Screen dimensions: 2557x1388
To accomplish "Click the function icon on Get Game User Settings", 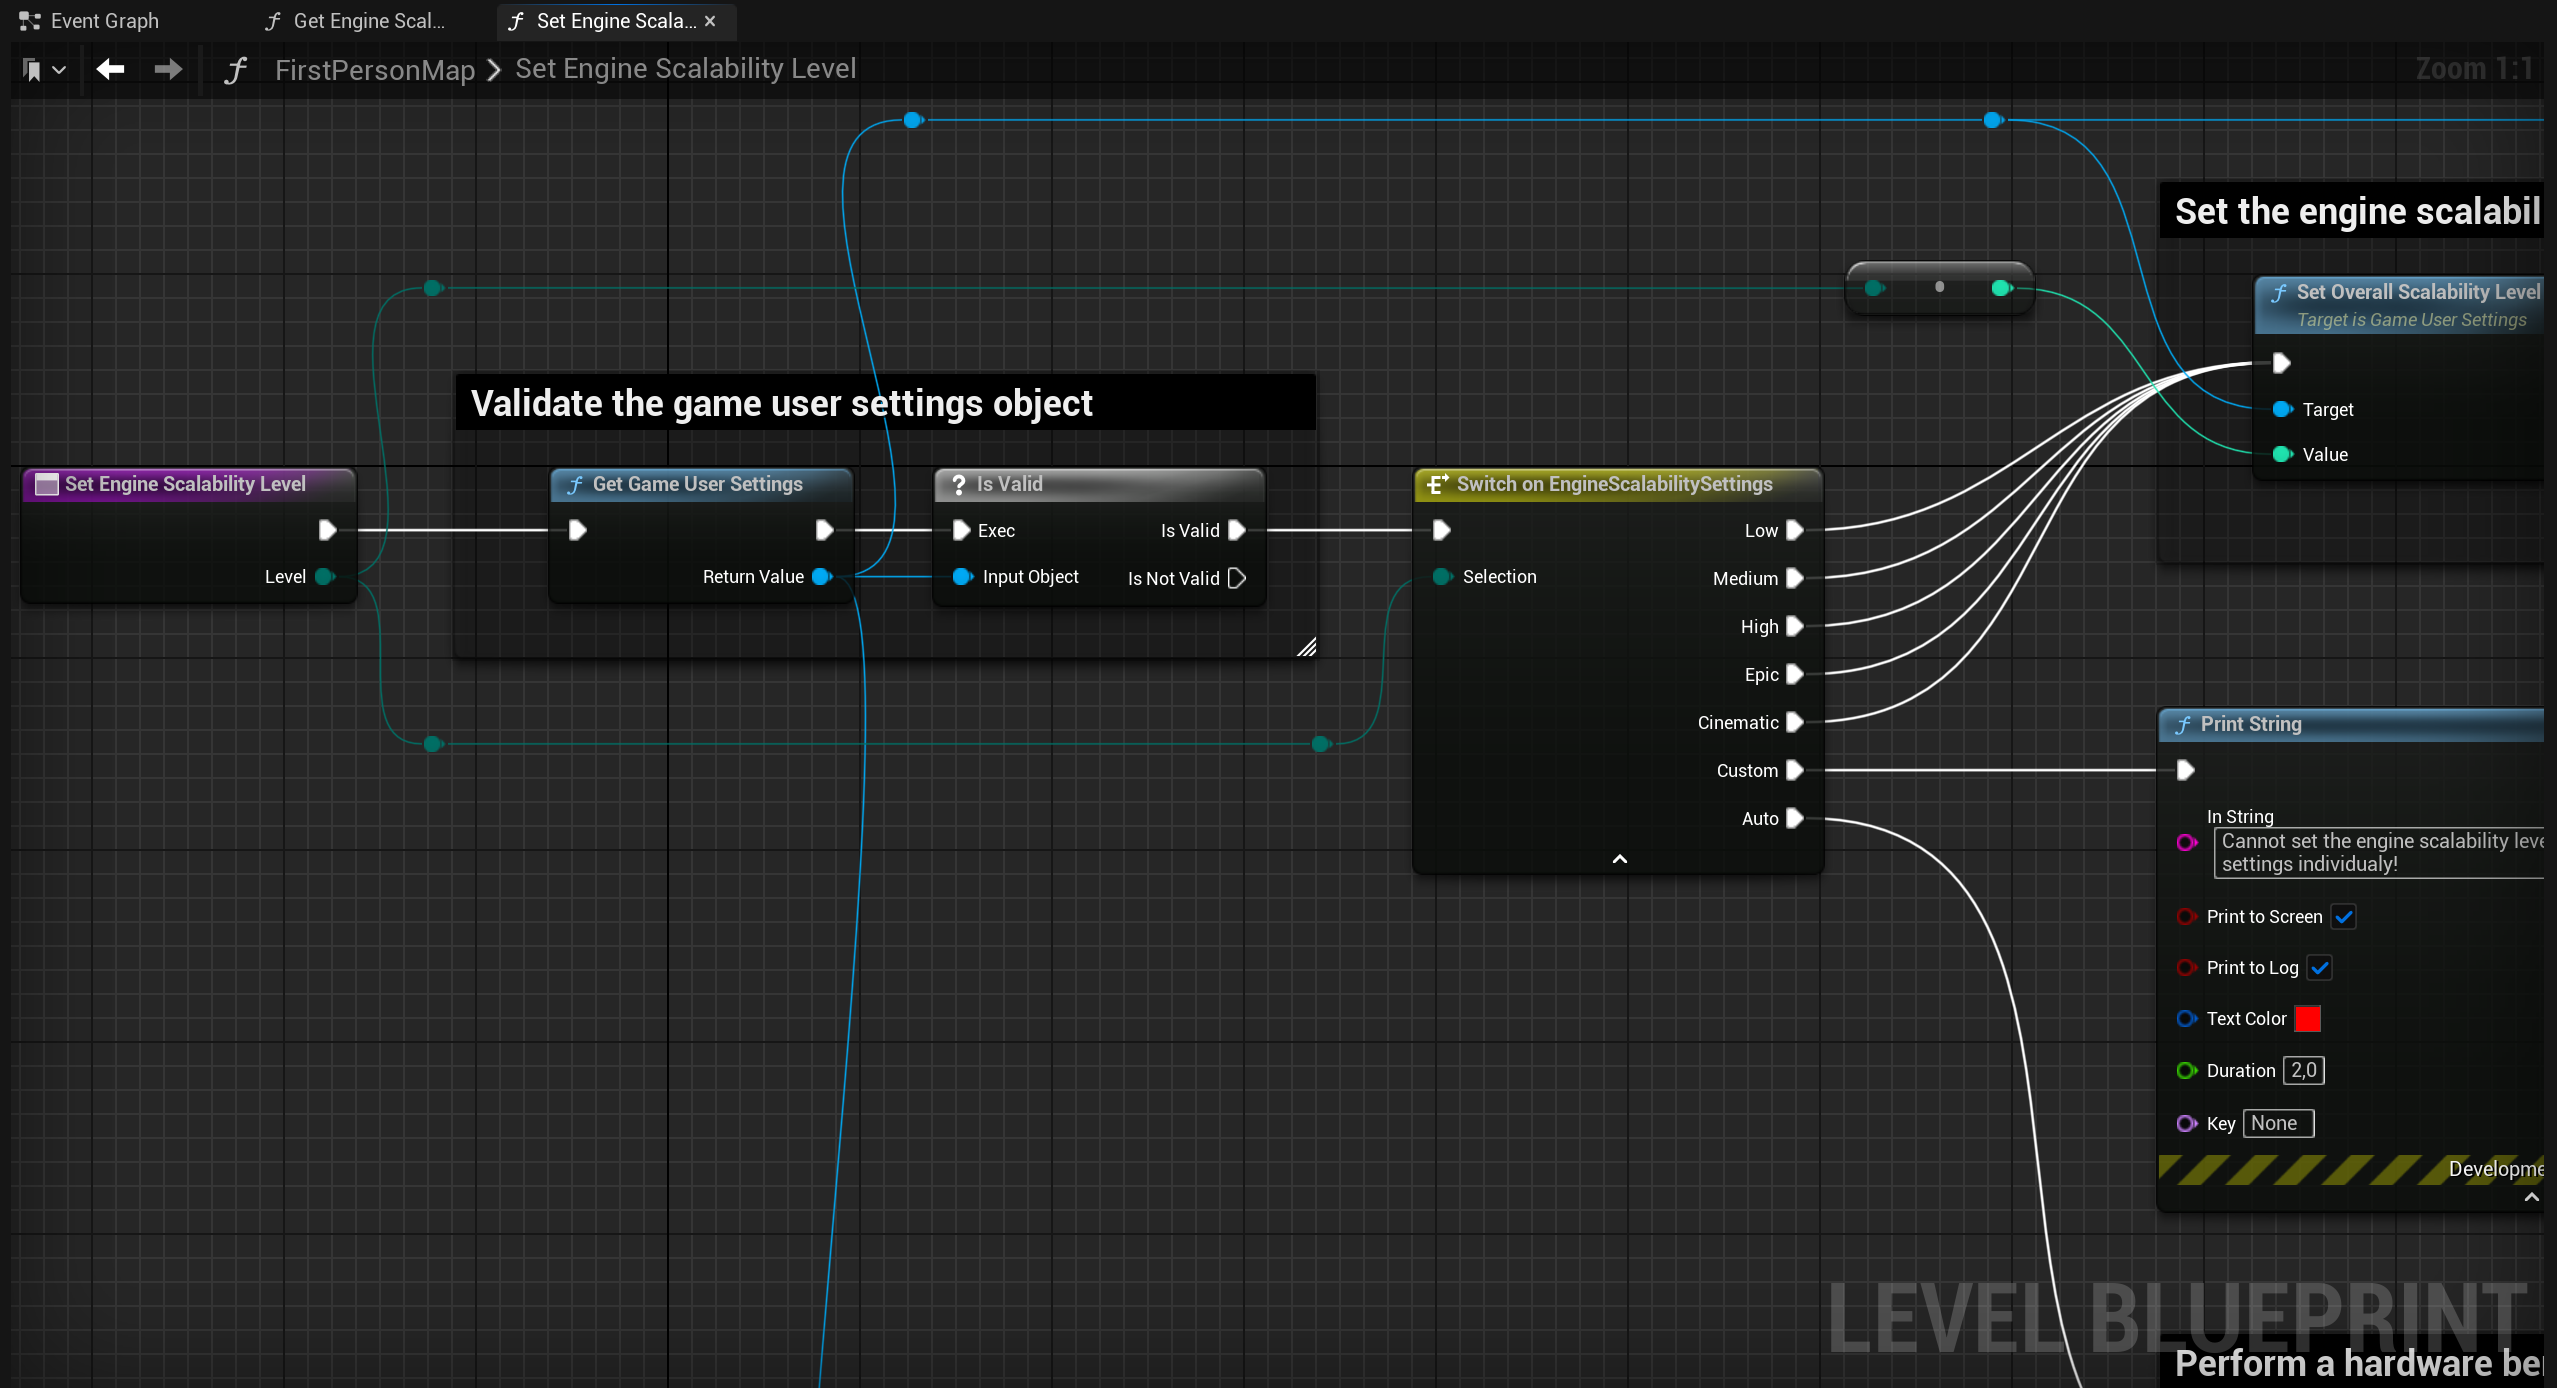I will click(x=574, y=484).
